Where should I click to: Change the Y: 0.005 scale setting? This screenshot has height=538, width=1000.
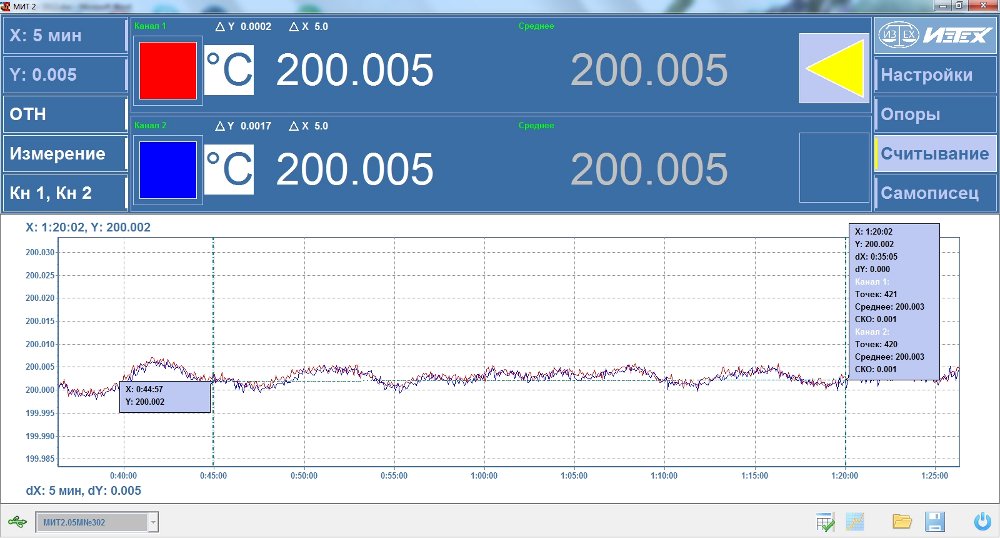pos(64,75)
